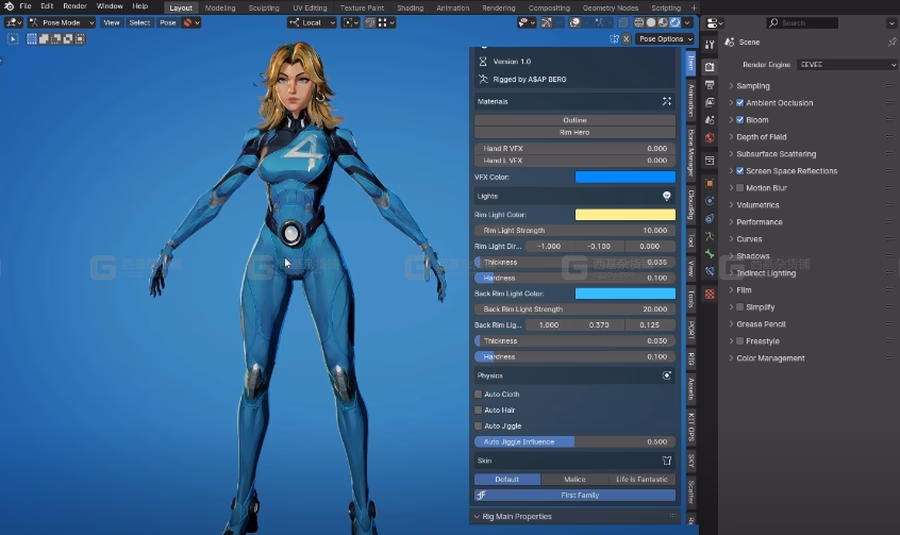Click the Materials panel header icon
900x535 pixels.
[666, 102]
